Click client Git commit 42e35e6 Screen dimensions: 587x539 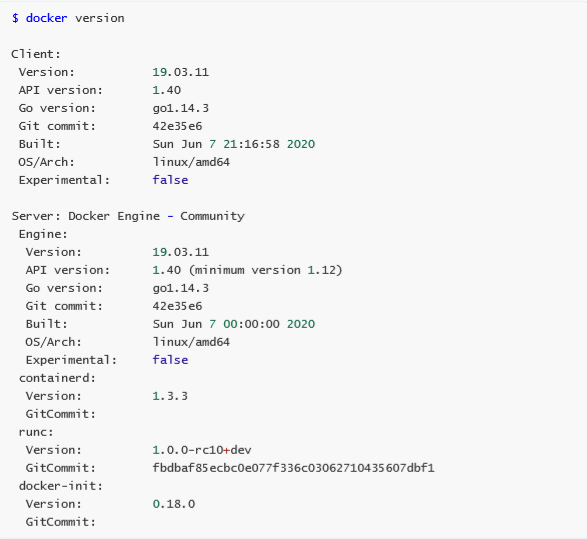pyautogui.click(x=177, y=126)
